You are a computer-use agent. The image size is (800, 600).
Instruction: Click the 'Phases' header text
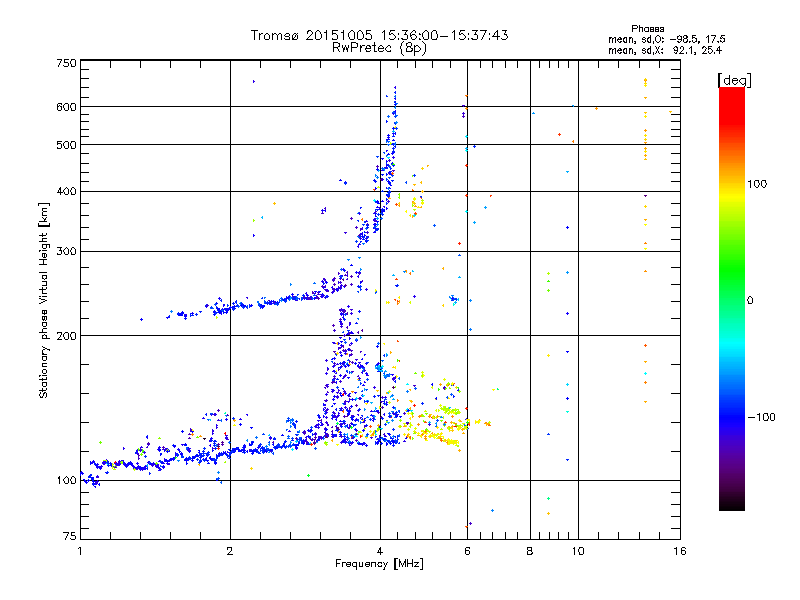pos(647,29)
